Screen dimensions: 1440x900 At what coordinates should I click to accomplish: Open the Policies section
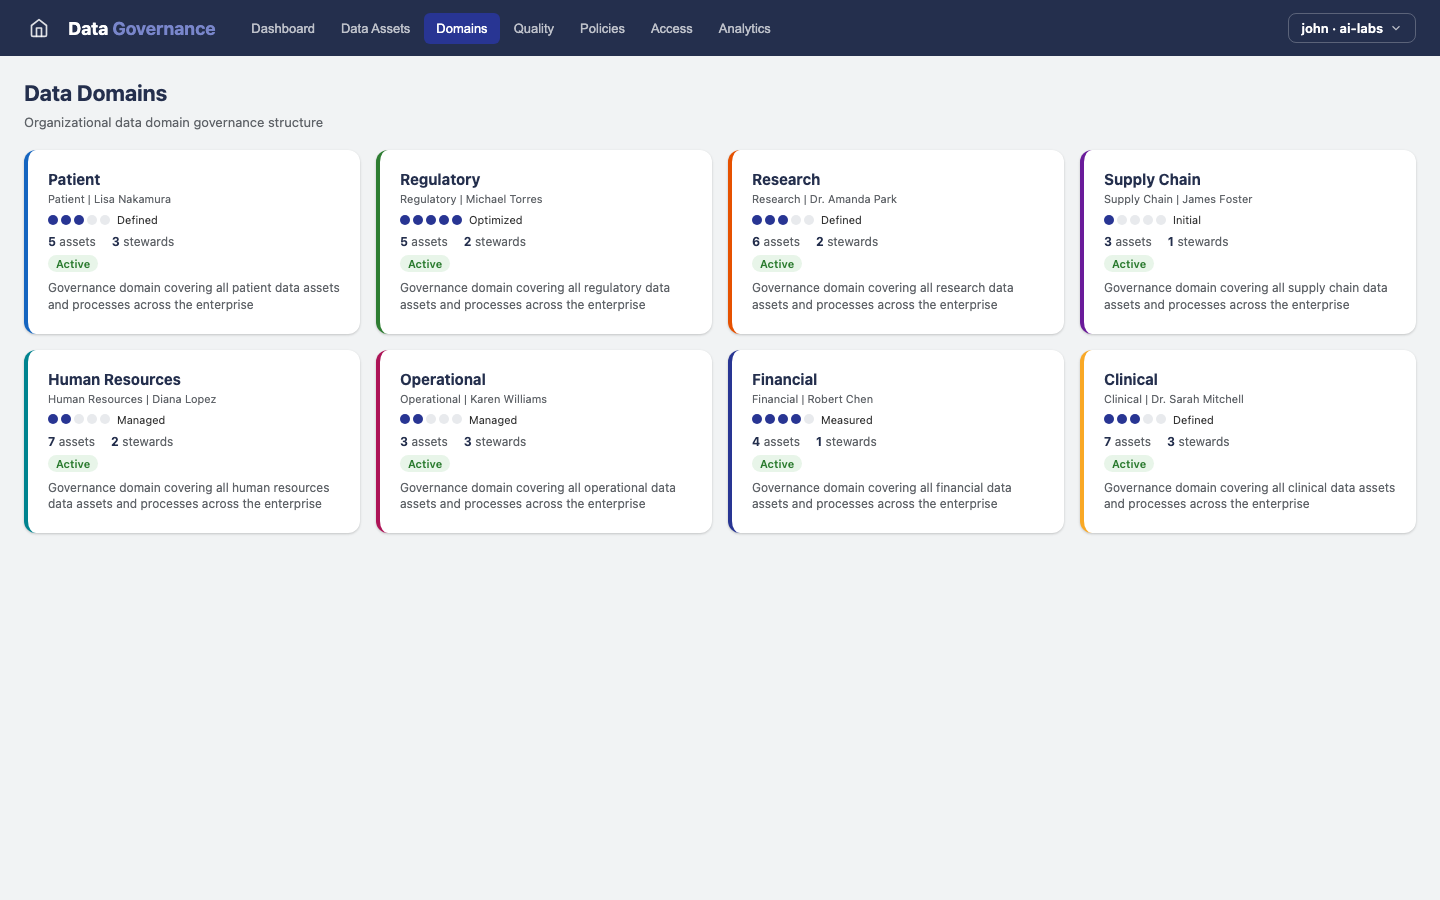tap(602, 28)
